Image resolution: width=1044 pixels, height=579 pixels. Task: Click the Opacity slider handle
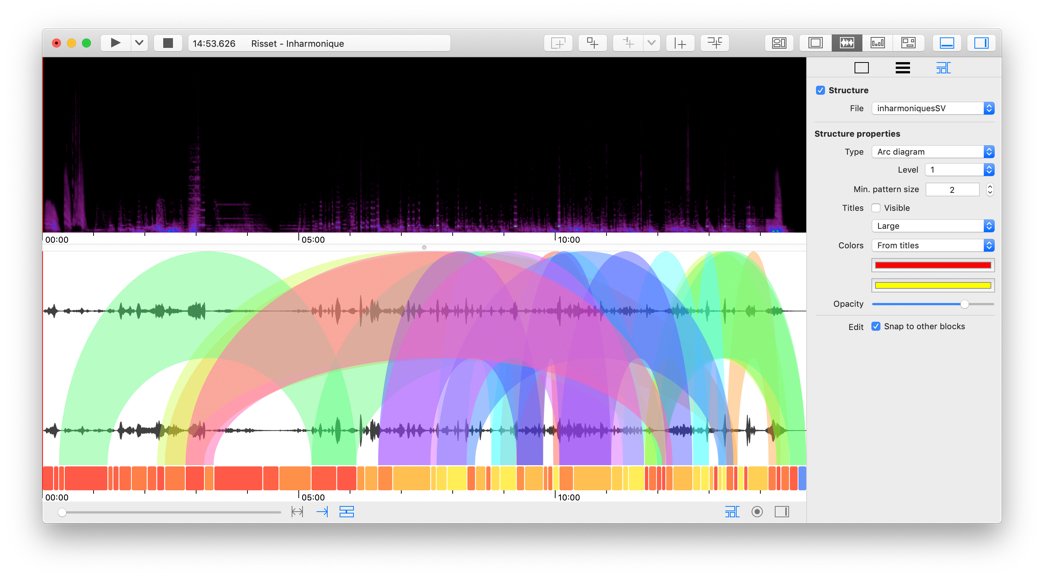pyautogui.click(x=964, y=304)
